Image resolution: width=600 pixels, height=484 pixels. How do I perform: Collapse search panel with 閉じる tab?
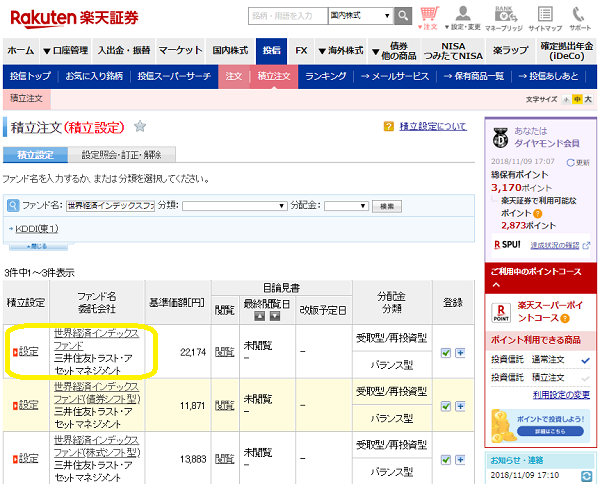click(x=38, y=247)
